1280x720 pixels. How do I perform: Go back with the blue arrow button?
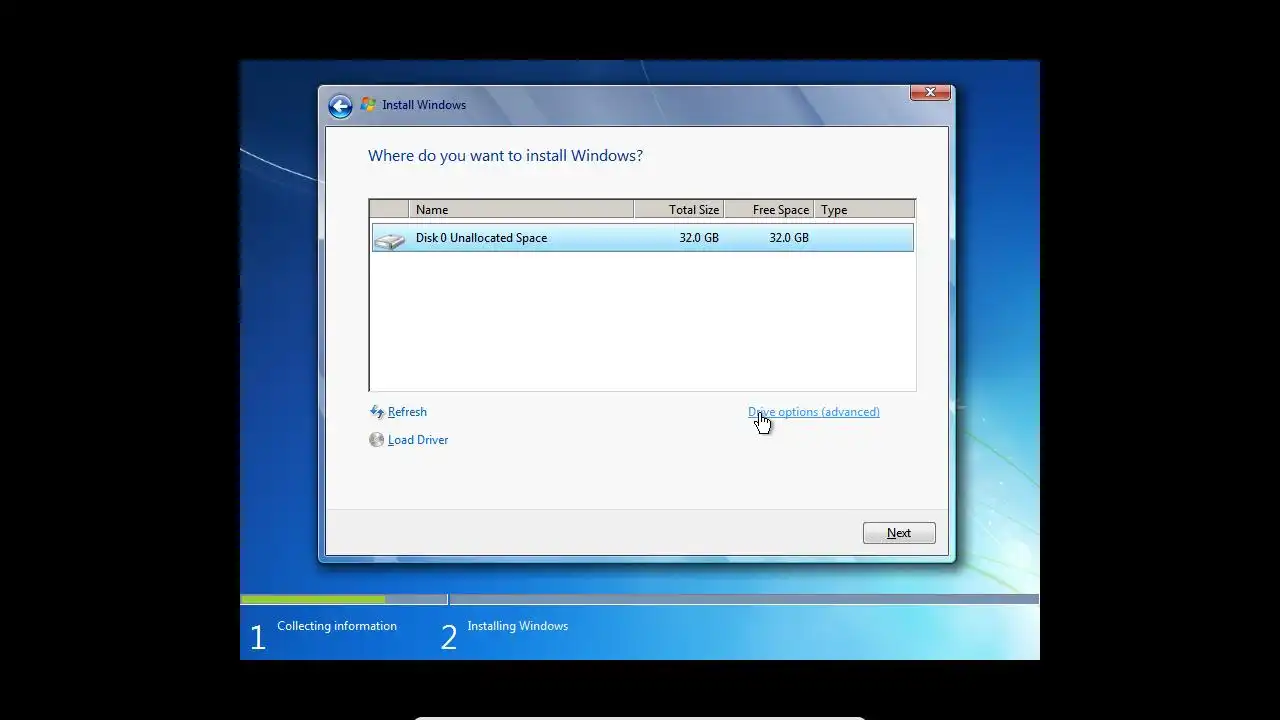click(340, 106)
